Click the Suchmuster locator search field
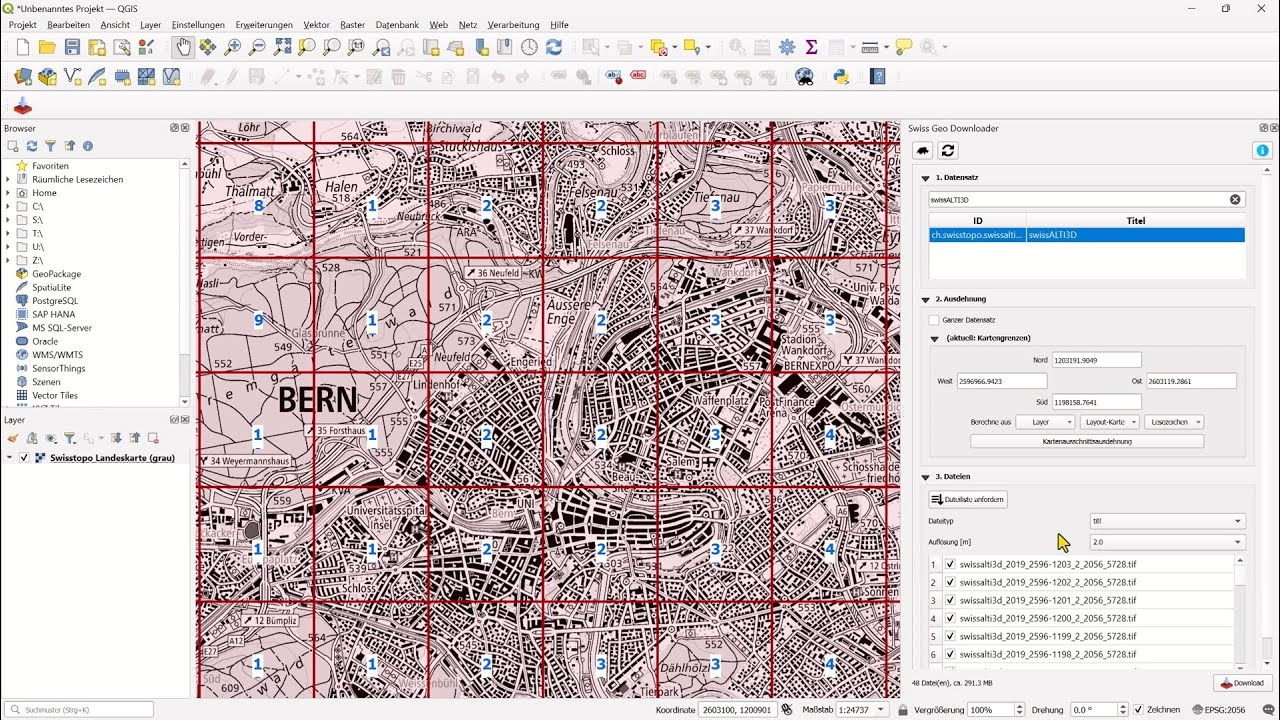Viewport: 1280px width, 720px height. [79, 710]
